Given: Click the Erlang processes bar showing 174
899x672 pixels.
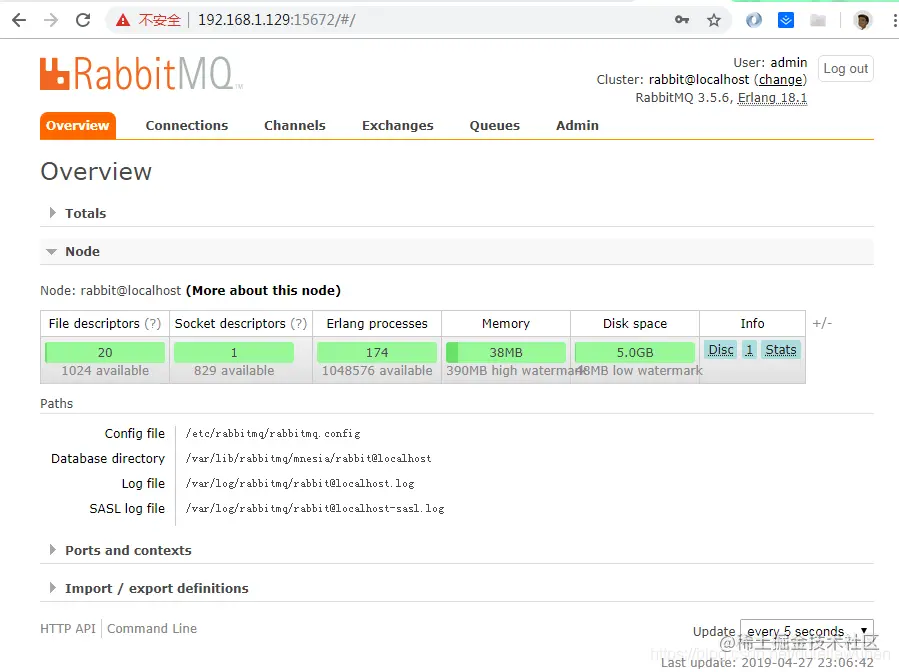Looking at the screenshot, I should tap(377, 352).
